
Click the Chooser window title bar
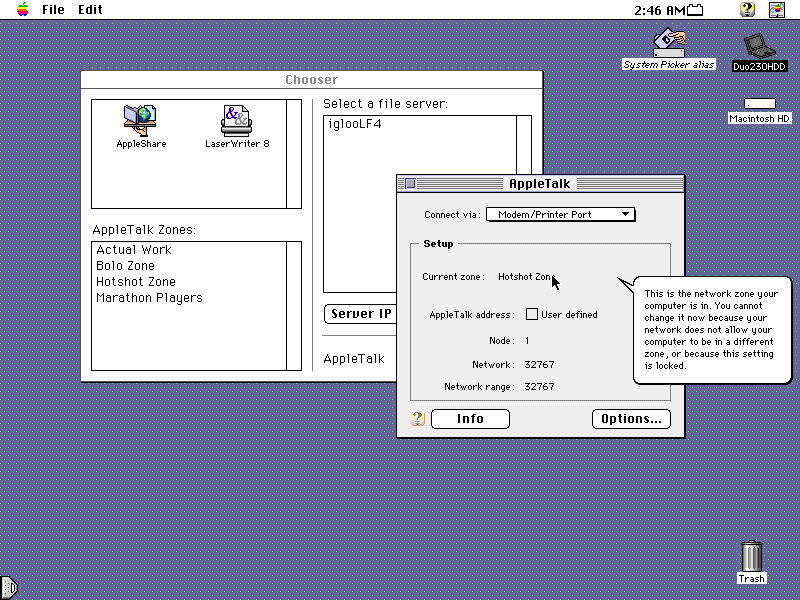click(312, 80)
